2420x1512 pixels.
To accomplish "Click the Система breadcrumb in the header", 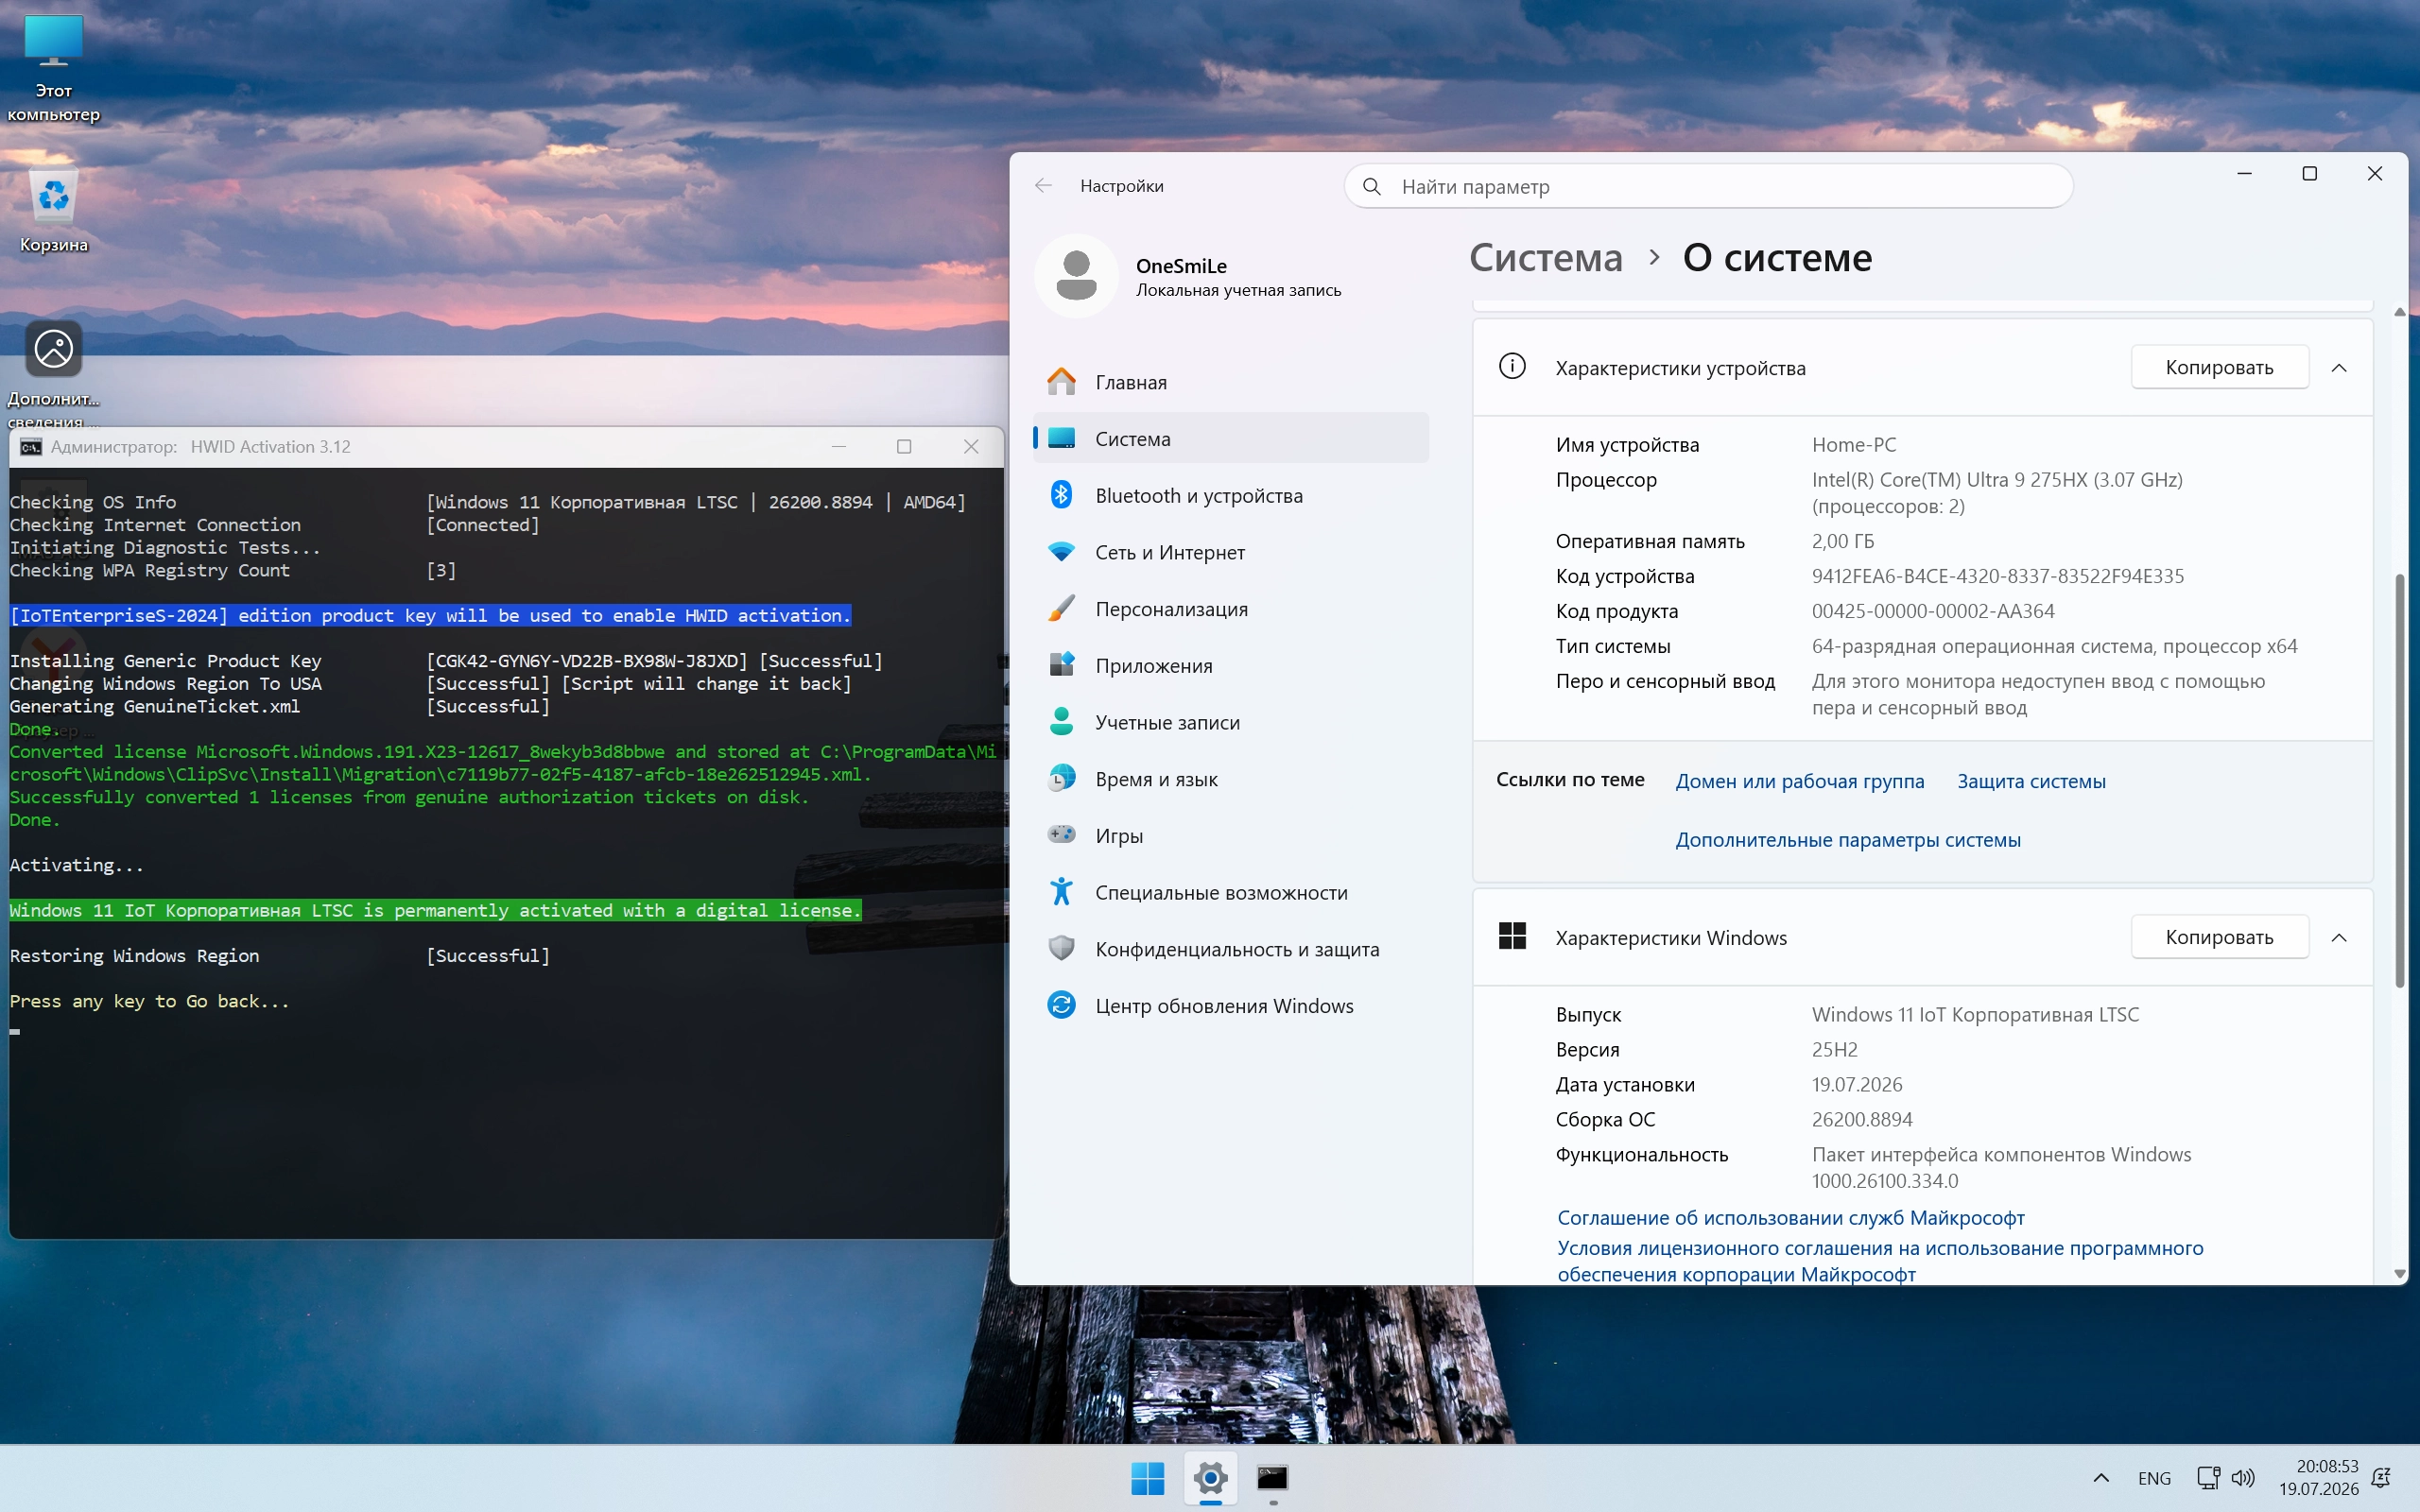I will pyautogui.click(x=1545, y=258).
